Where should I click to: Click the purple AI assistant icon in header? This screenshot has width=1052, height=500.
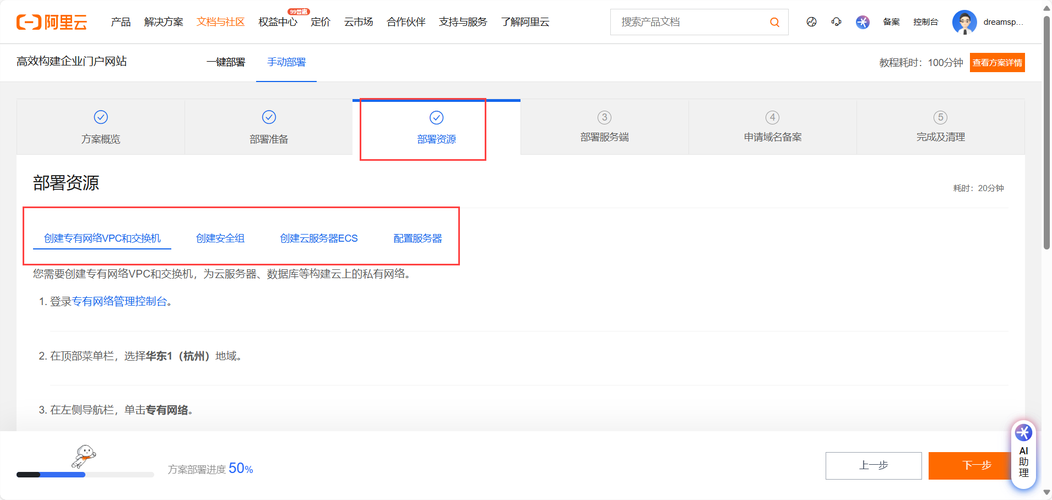[x=863, y=22]
